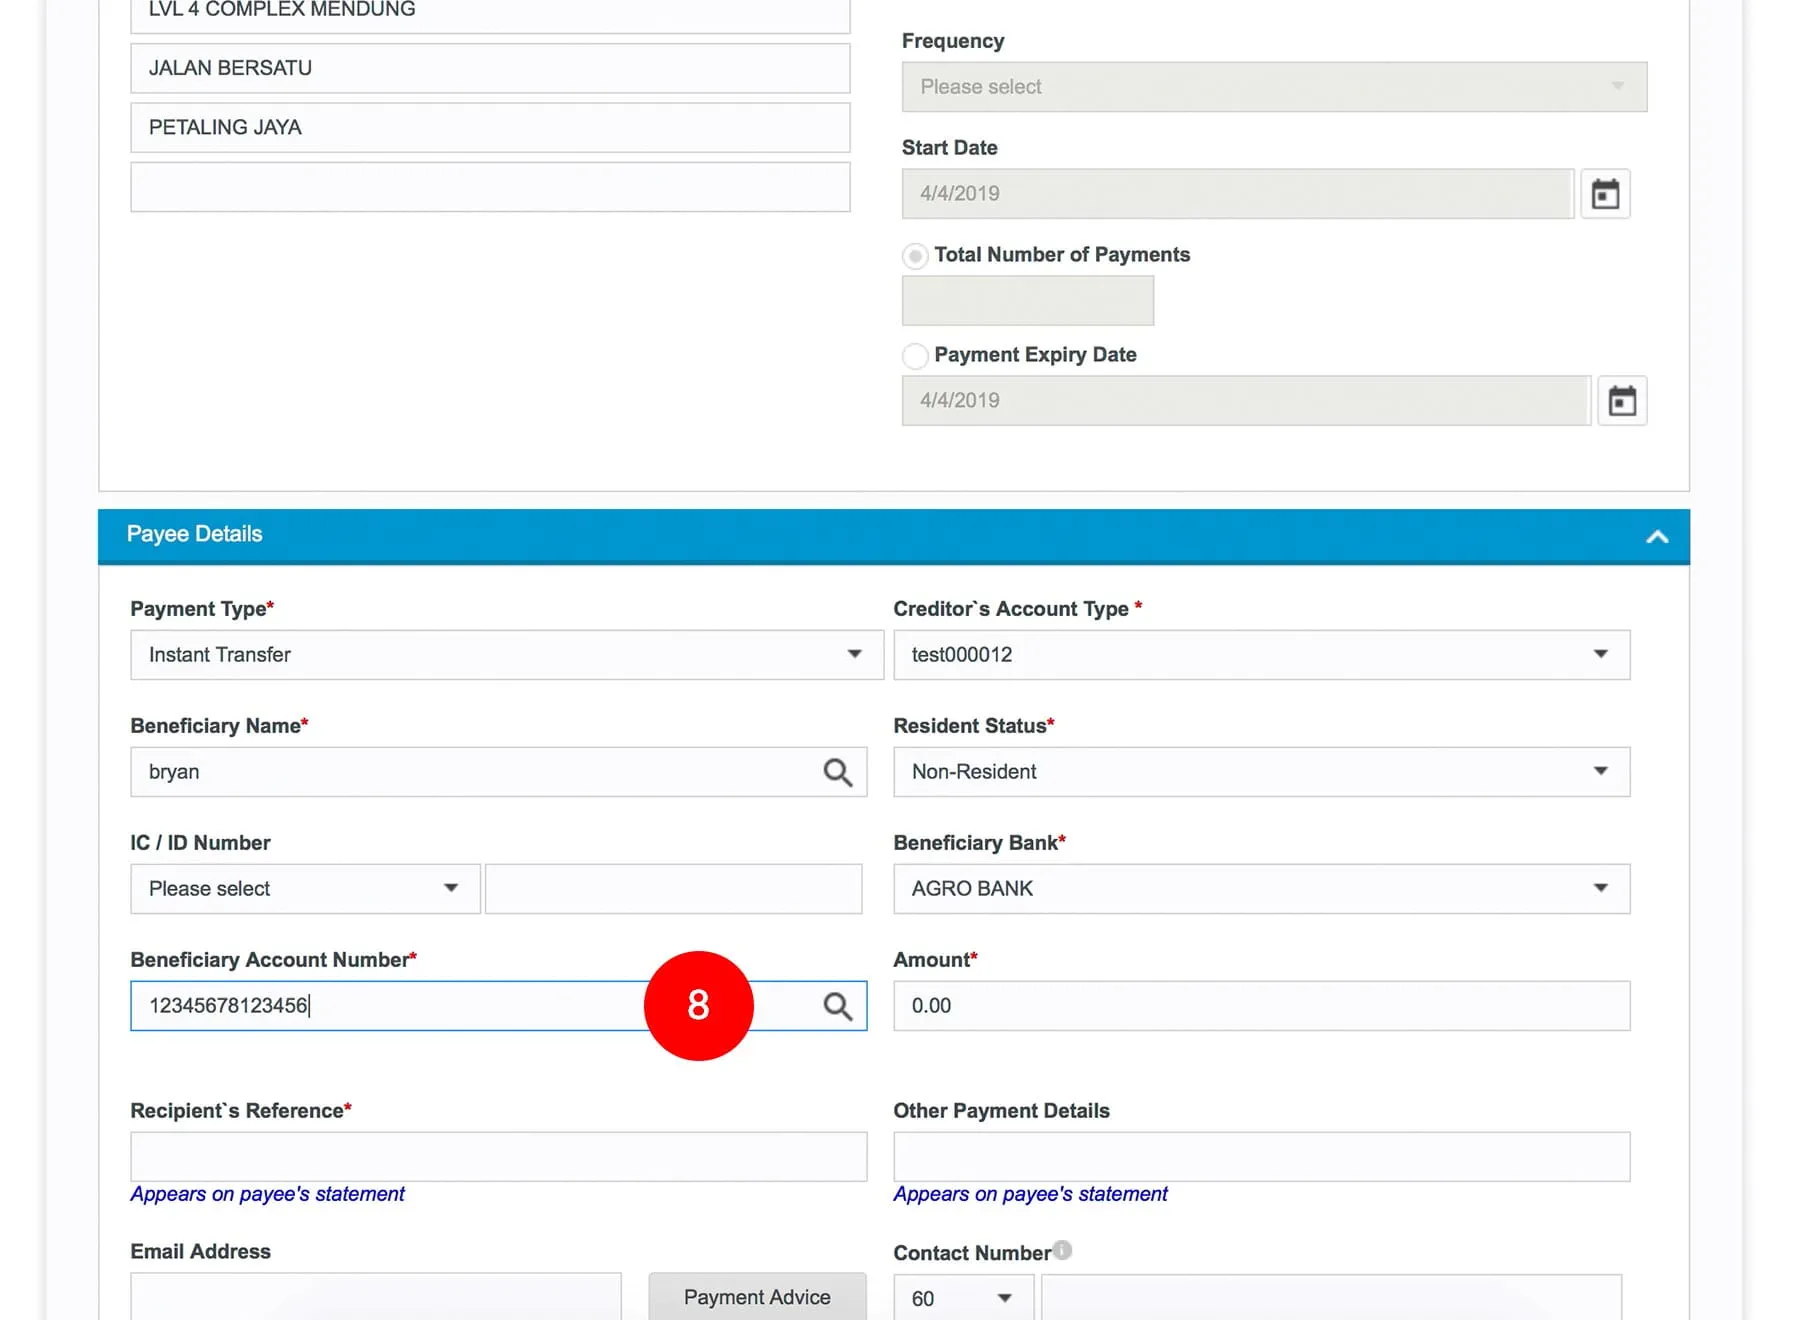Open the IC / ID Number type dropdown
This screenshot has height=1320, width=1800.
point(304,889)
